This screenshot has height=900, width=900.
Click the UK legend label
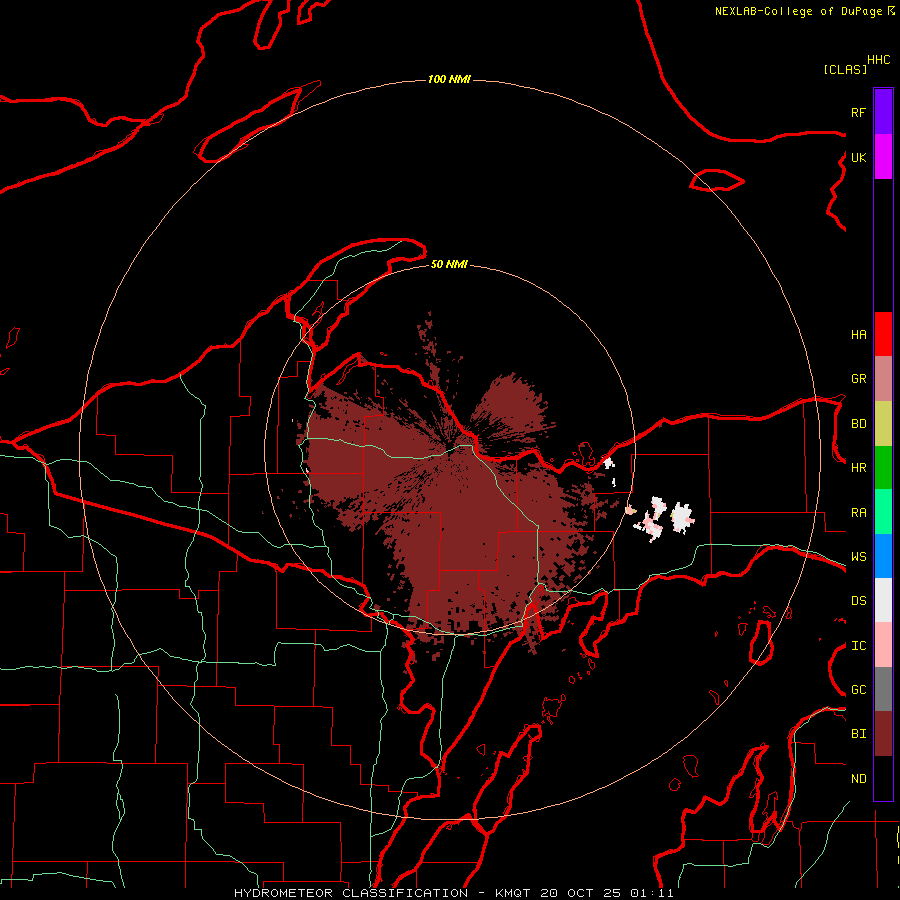pyautogui.click(x=859, y=157)
